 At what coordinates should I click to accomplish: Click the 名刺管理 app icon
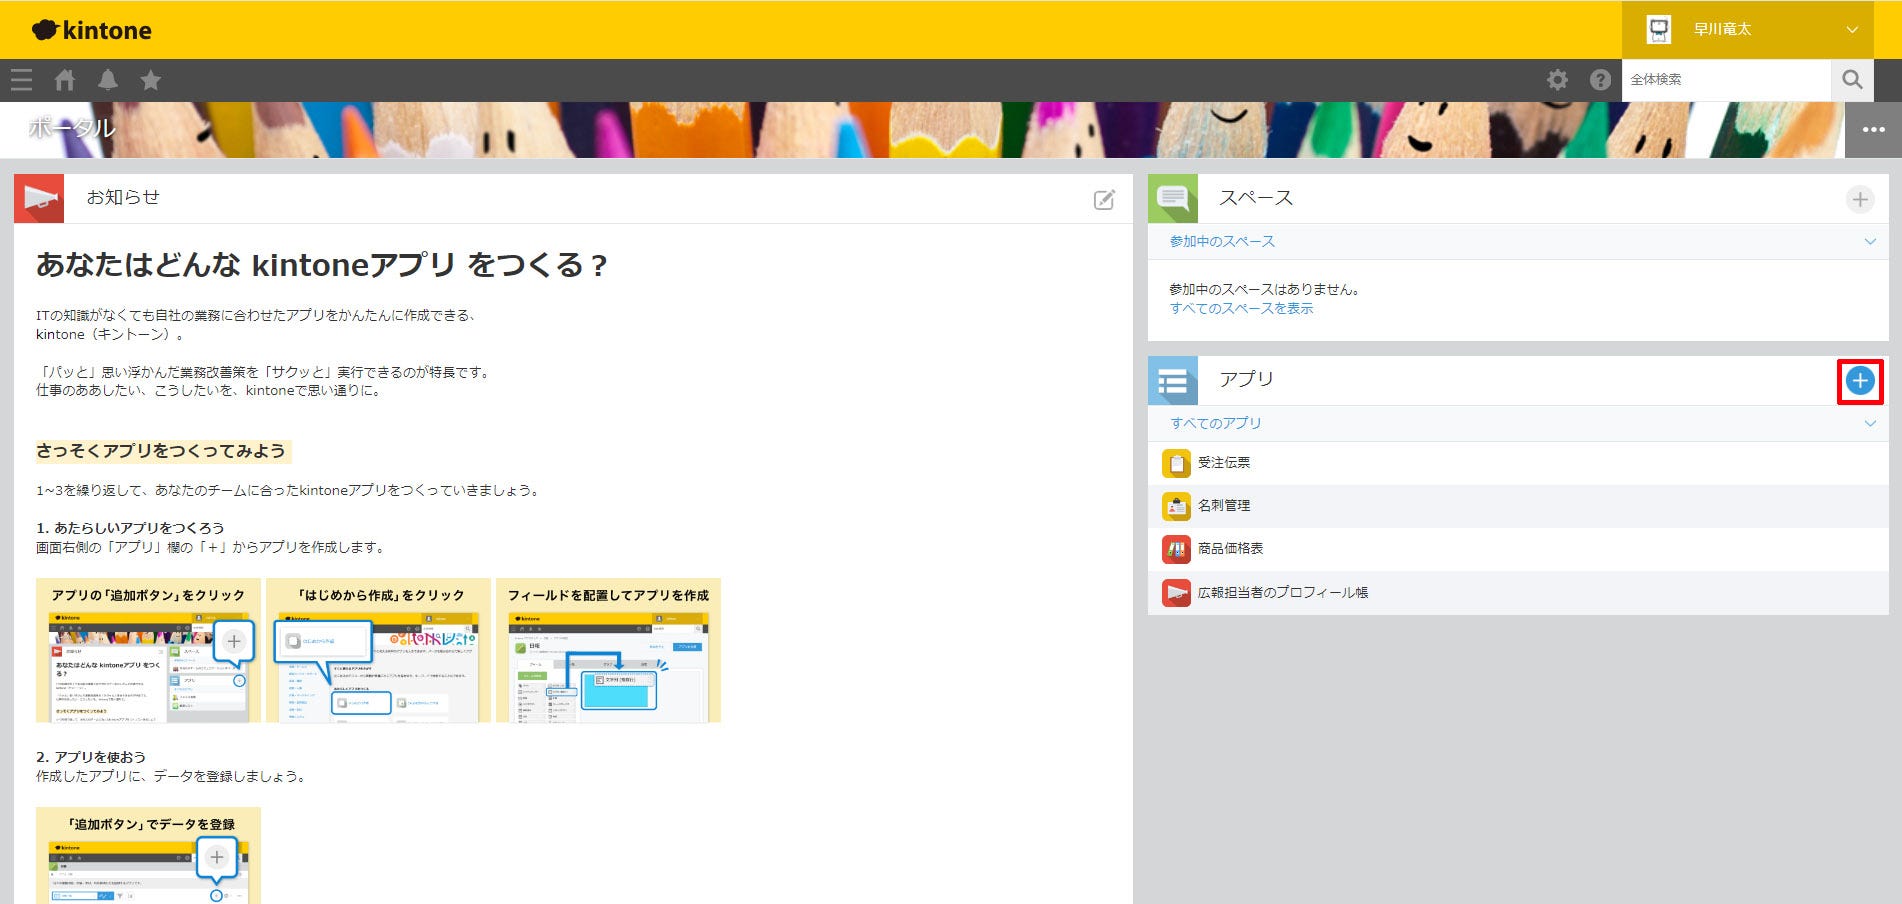click(x=1176, y=506)
